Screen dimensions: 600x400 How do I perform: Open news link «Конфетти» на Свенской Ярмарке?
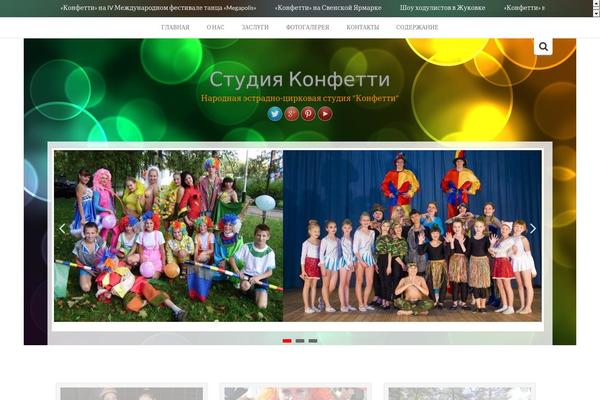(328, 8)
